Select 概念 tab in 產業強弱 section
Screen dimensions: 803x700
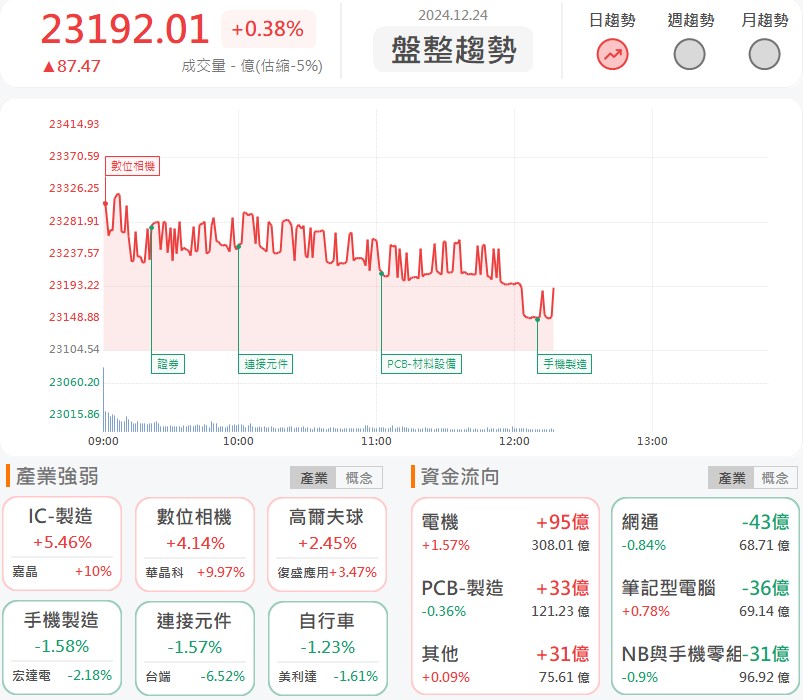(x=359, y=478)
